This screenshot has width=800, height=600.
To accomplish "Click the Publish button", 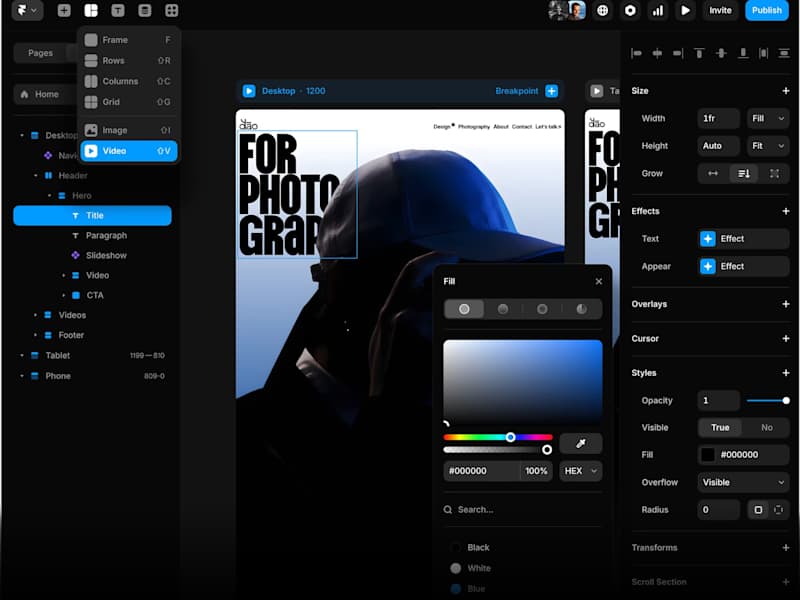I will pyautogui.click(x=766, y=10).
